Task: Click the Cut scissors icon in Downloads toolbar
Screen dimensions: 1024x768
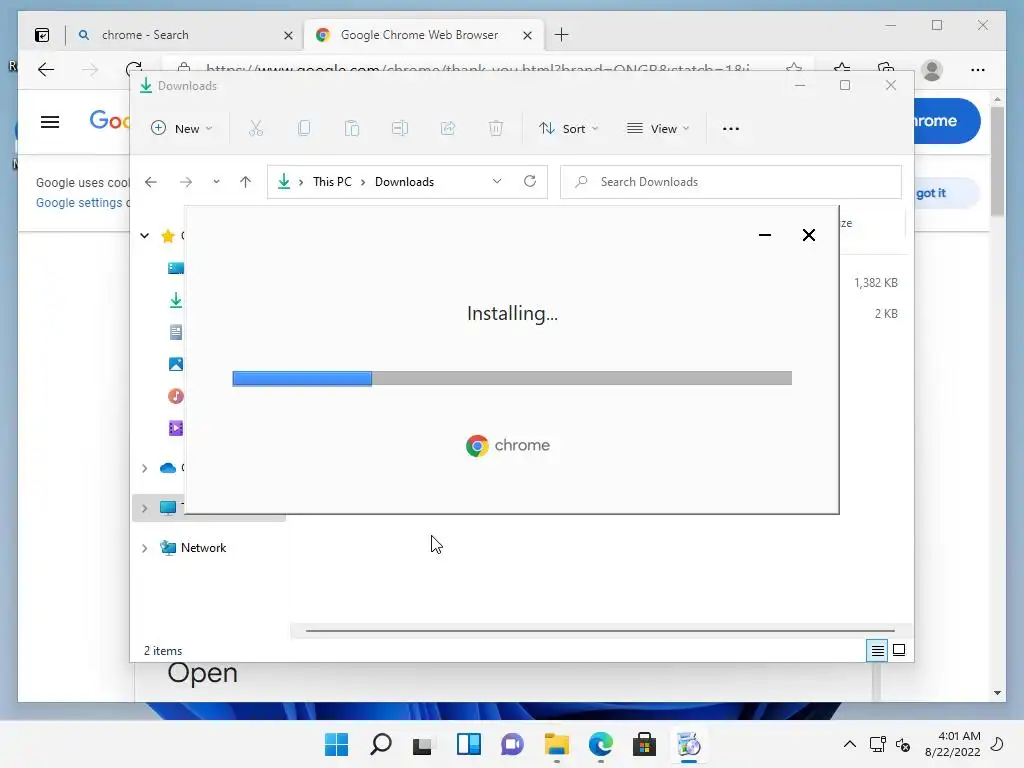Action: click(256, 128)
